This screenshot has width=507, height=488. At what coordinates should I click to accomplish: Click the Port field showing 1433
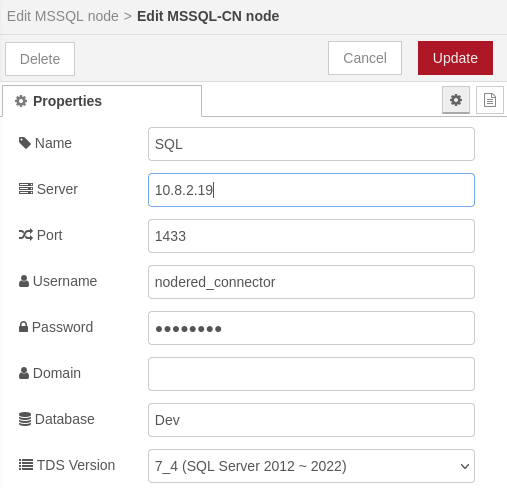311,236
